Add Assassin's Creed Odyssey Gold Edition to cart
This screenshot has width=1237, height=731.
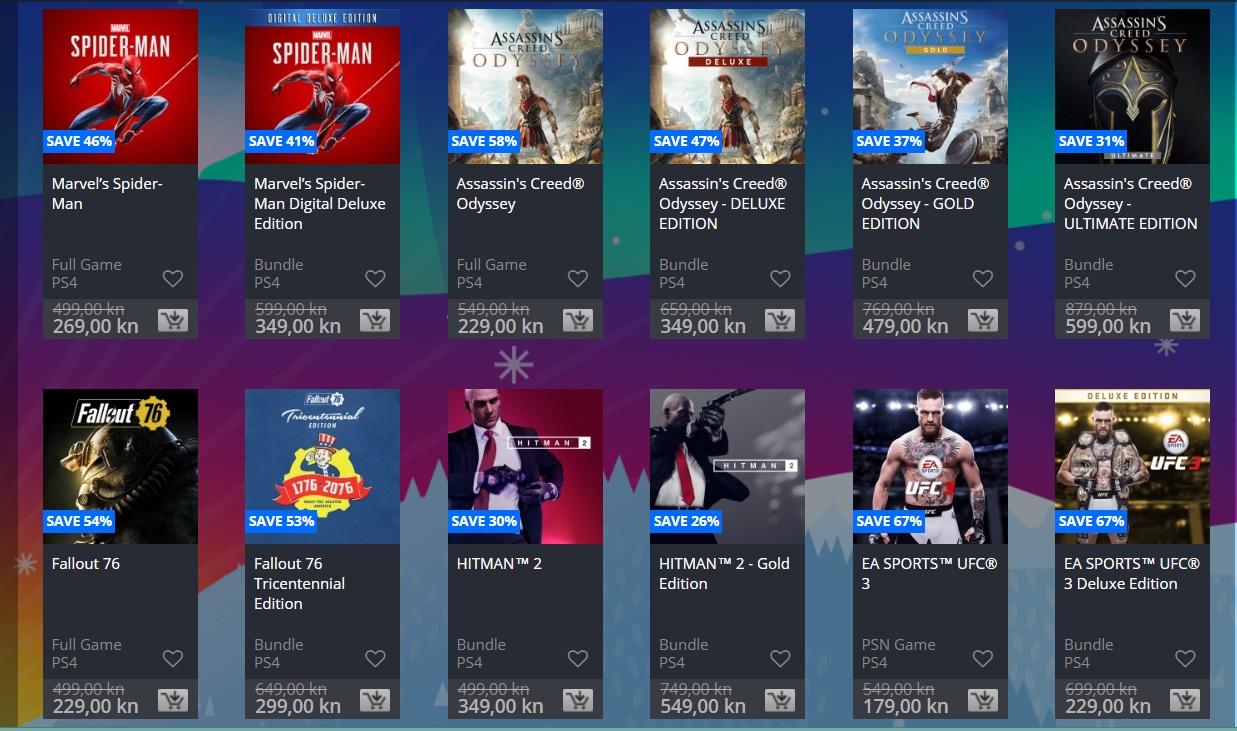(983, 321)
